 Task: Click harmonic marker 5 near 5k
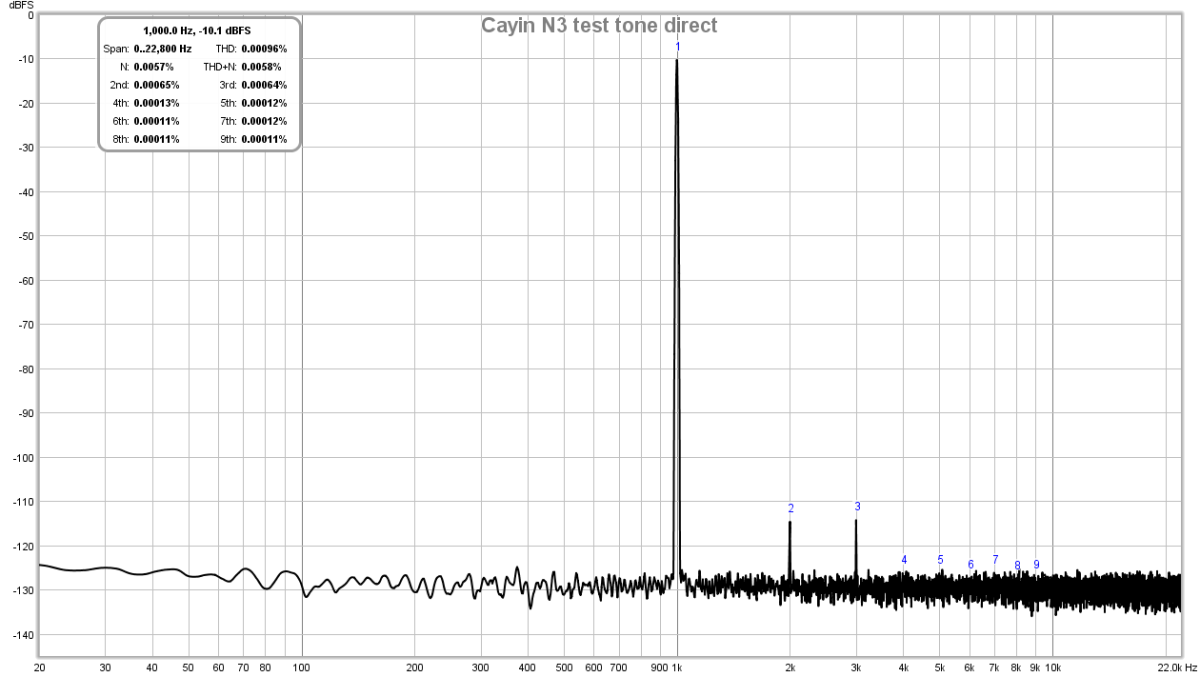(940, 560)
